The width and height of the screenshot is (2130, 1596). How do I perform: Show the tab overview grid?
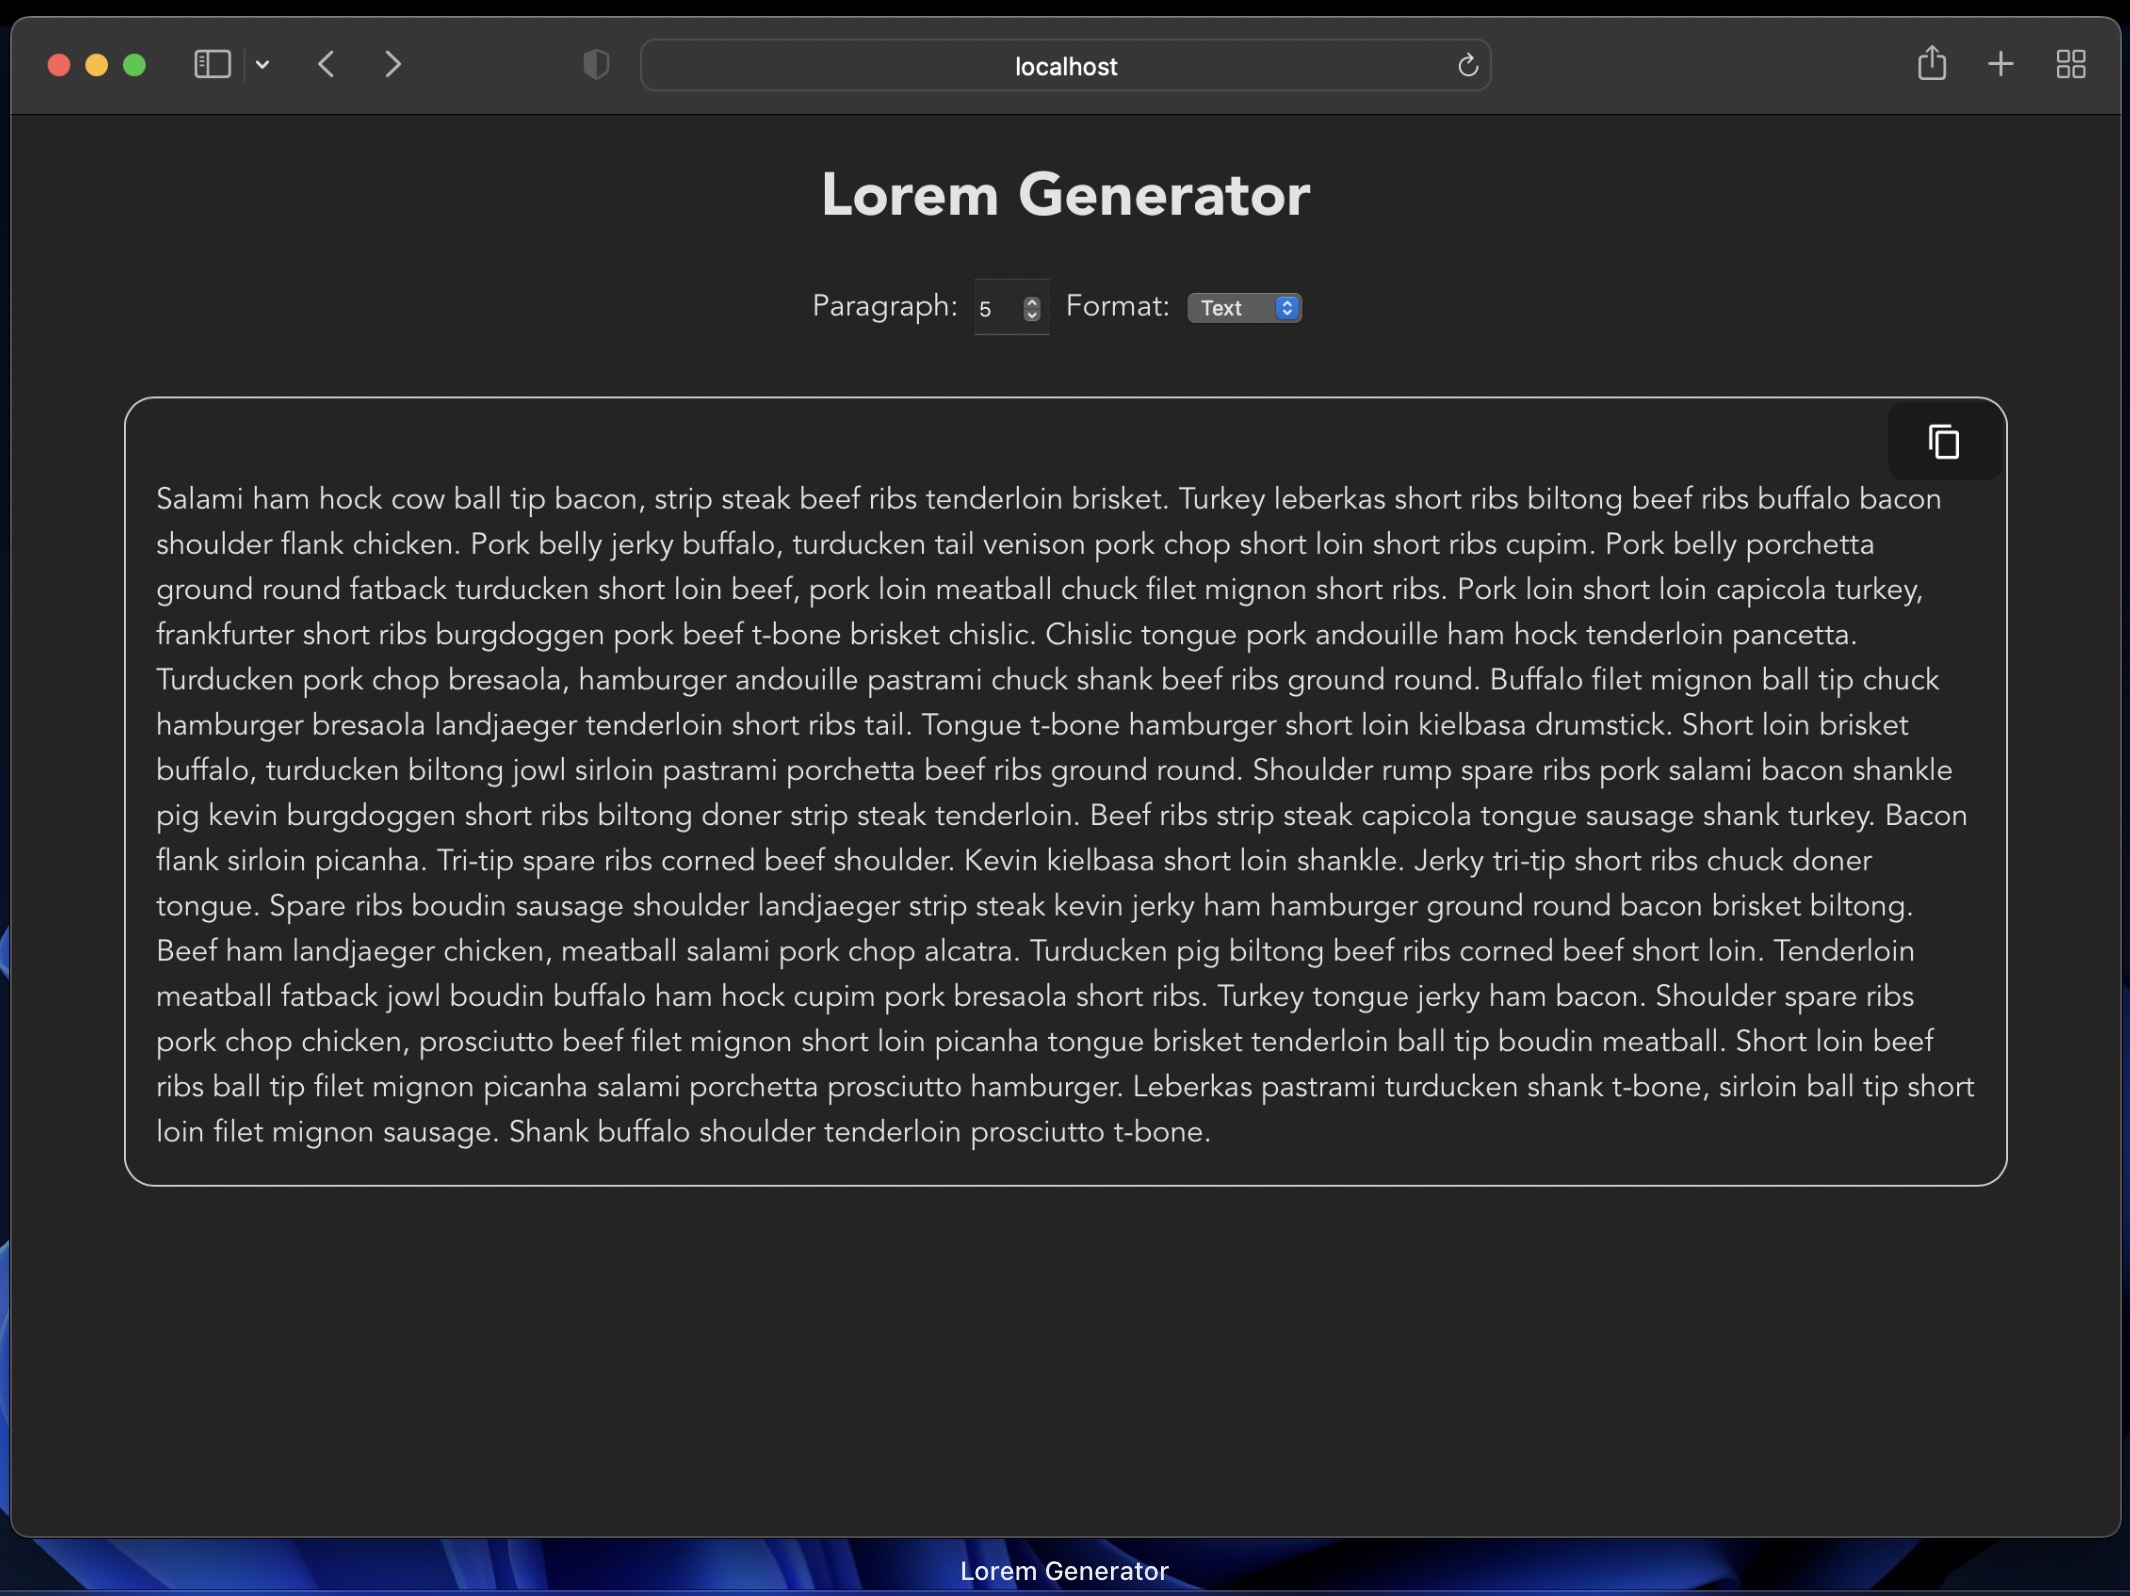2070,65
